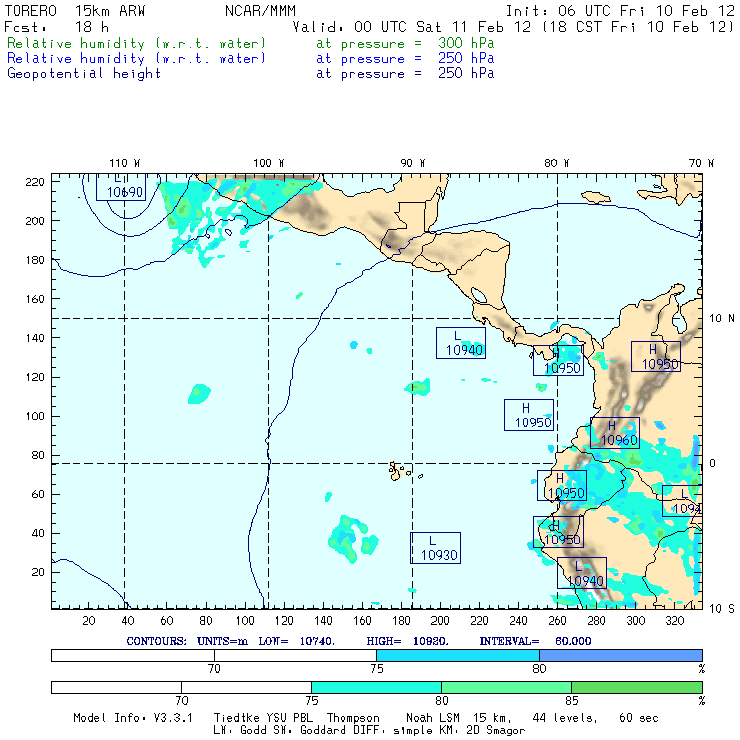Click the 'H 10960' high label box
Image resolution: width=740 pixels, height=740 pixels.
(x=615, y=433)
